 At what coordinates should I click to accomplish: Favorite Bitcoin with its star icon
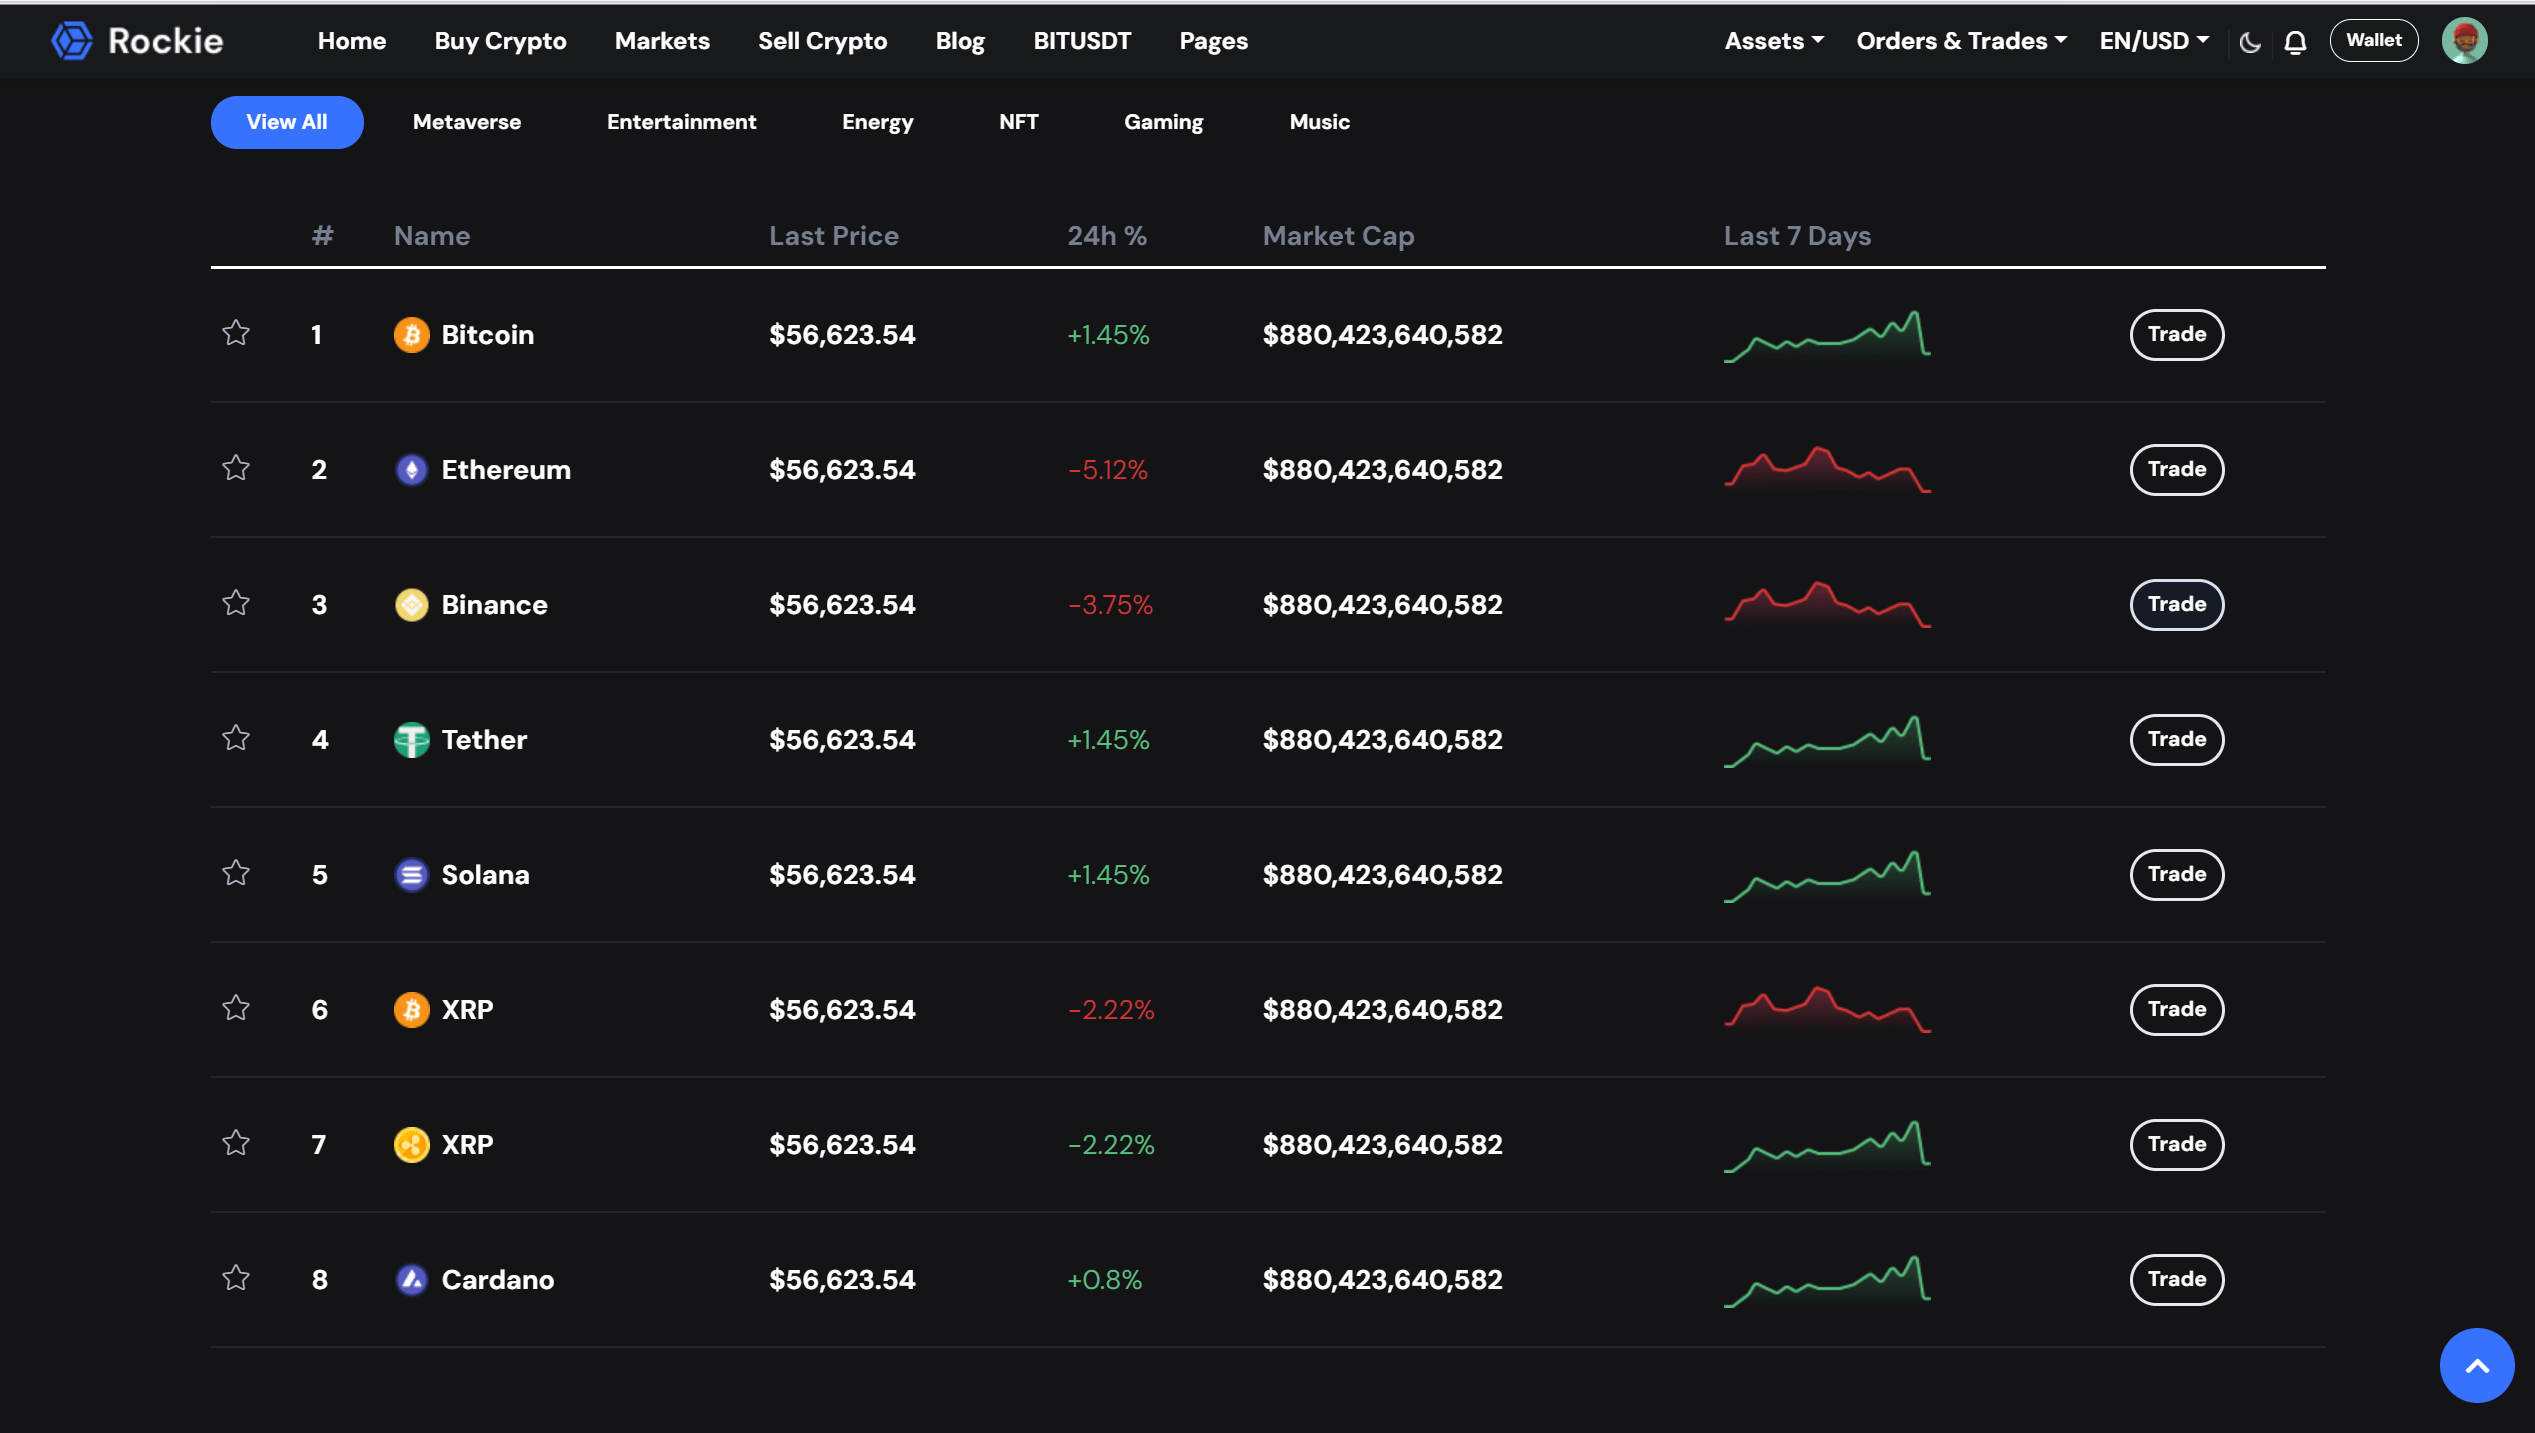[236, 334]
